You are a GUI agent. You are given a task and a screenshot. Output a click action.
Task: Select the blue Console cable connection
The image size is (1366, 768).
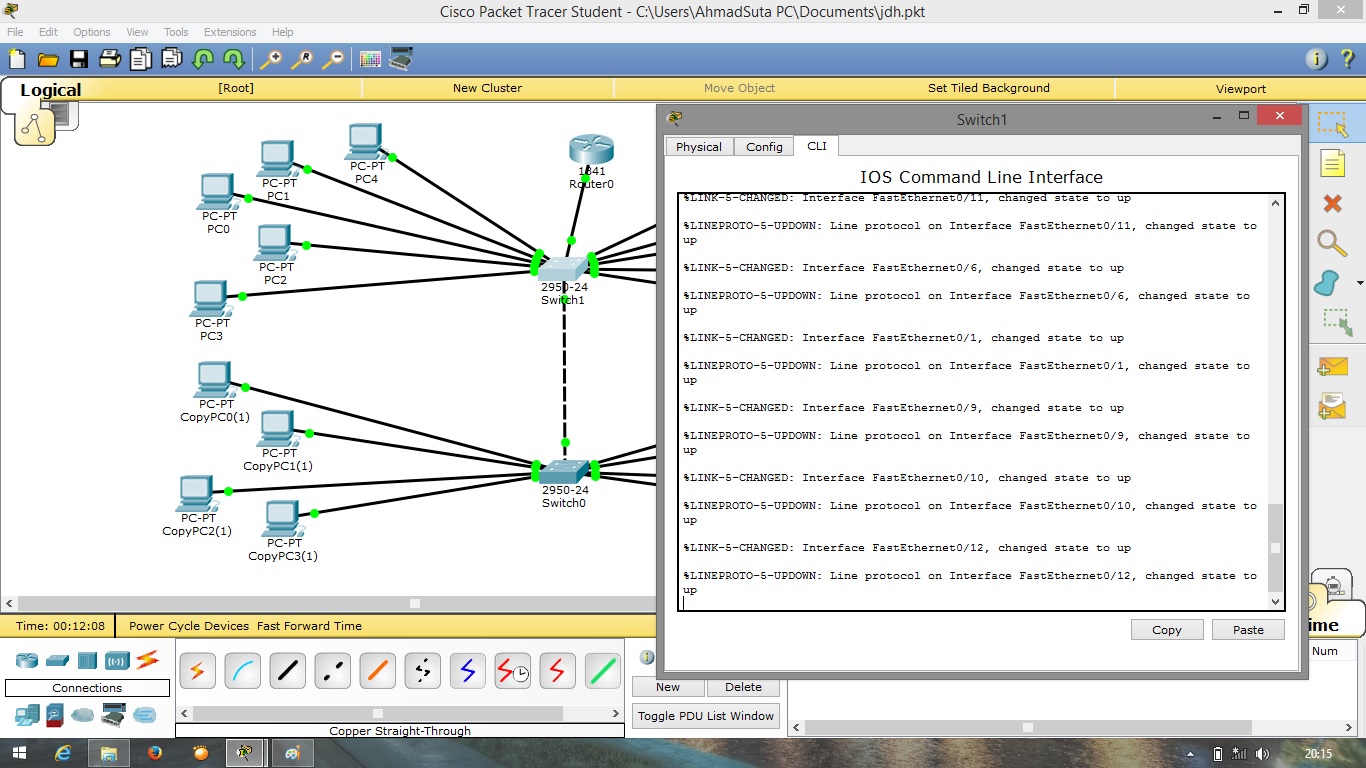coord(242,671)
